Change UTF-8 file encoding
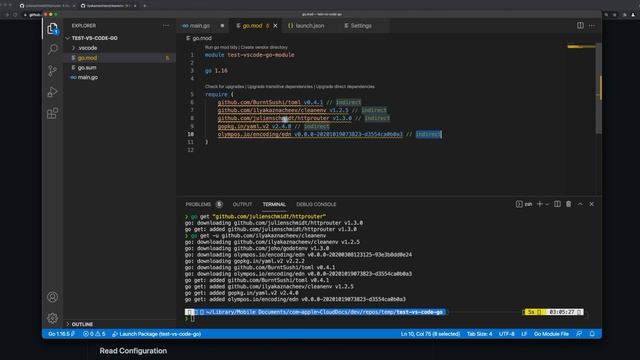This screenshot has width=640, height=360. point(507,334)
